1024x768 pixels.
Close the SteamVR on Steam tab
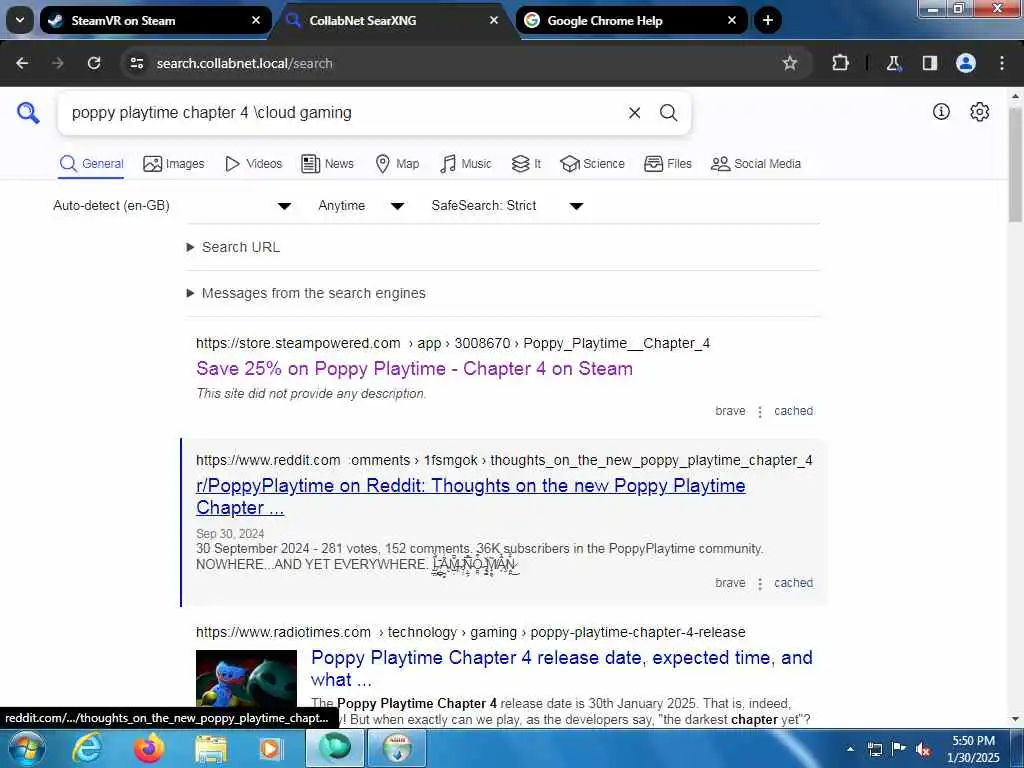(x=256, y=20)
